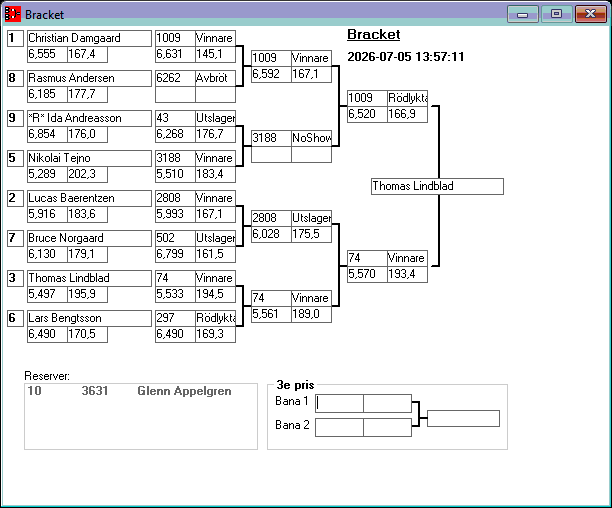612x508 pixels.
Task: Minimize the Bracket window
Action: click(523, 14)
